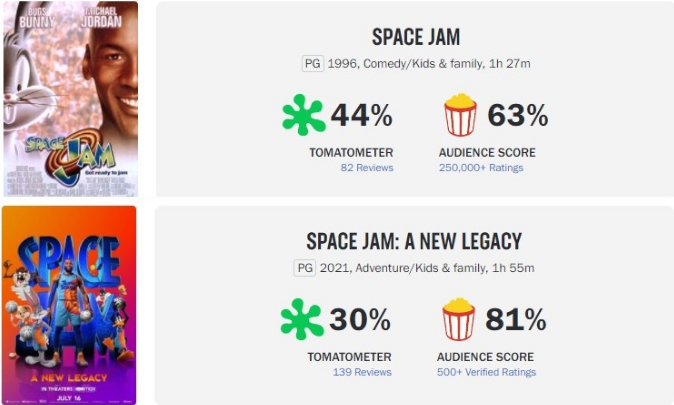Click the SPACE JAM title heading
Image resolution: width=674 pixels, height=405 pixels.
tap(416, 37)
